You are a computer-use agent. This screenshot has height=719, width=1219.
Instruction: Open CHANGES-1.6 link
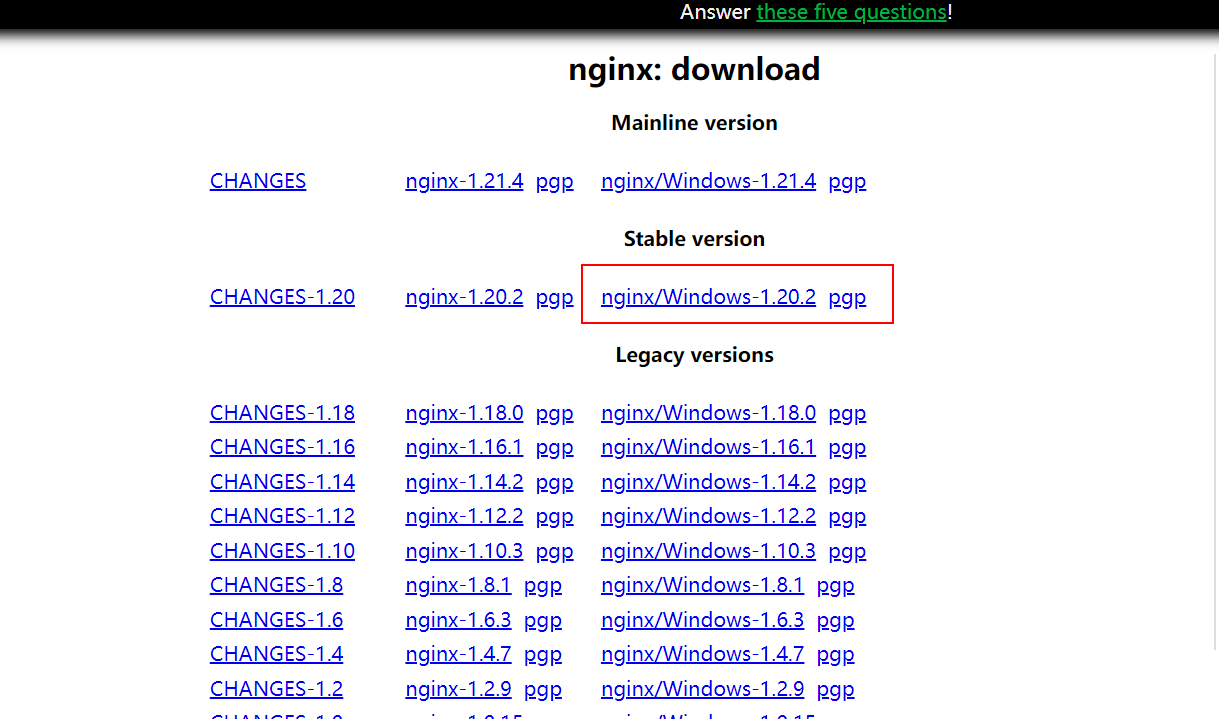coord(276,620)
